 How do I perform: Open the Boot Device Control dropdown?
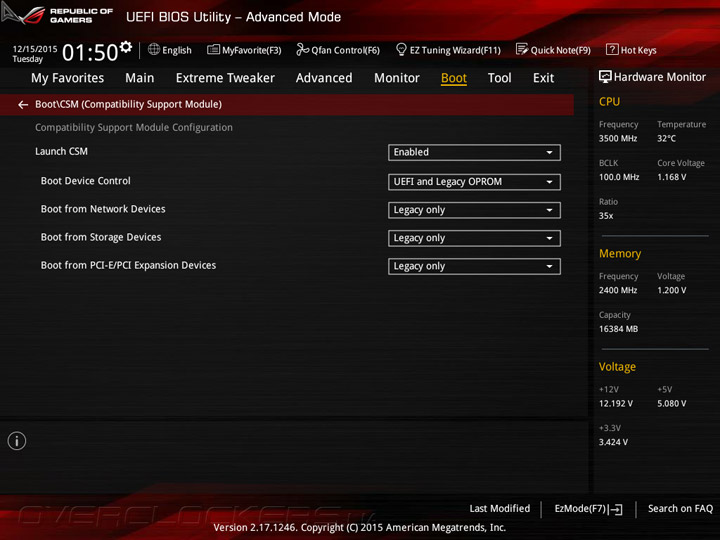(x=474, y=182)
